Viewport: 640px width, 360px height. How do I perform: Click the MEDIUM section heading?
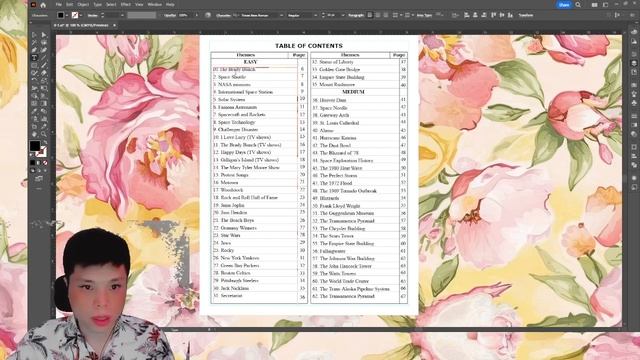click(353, 92)
